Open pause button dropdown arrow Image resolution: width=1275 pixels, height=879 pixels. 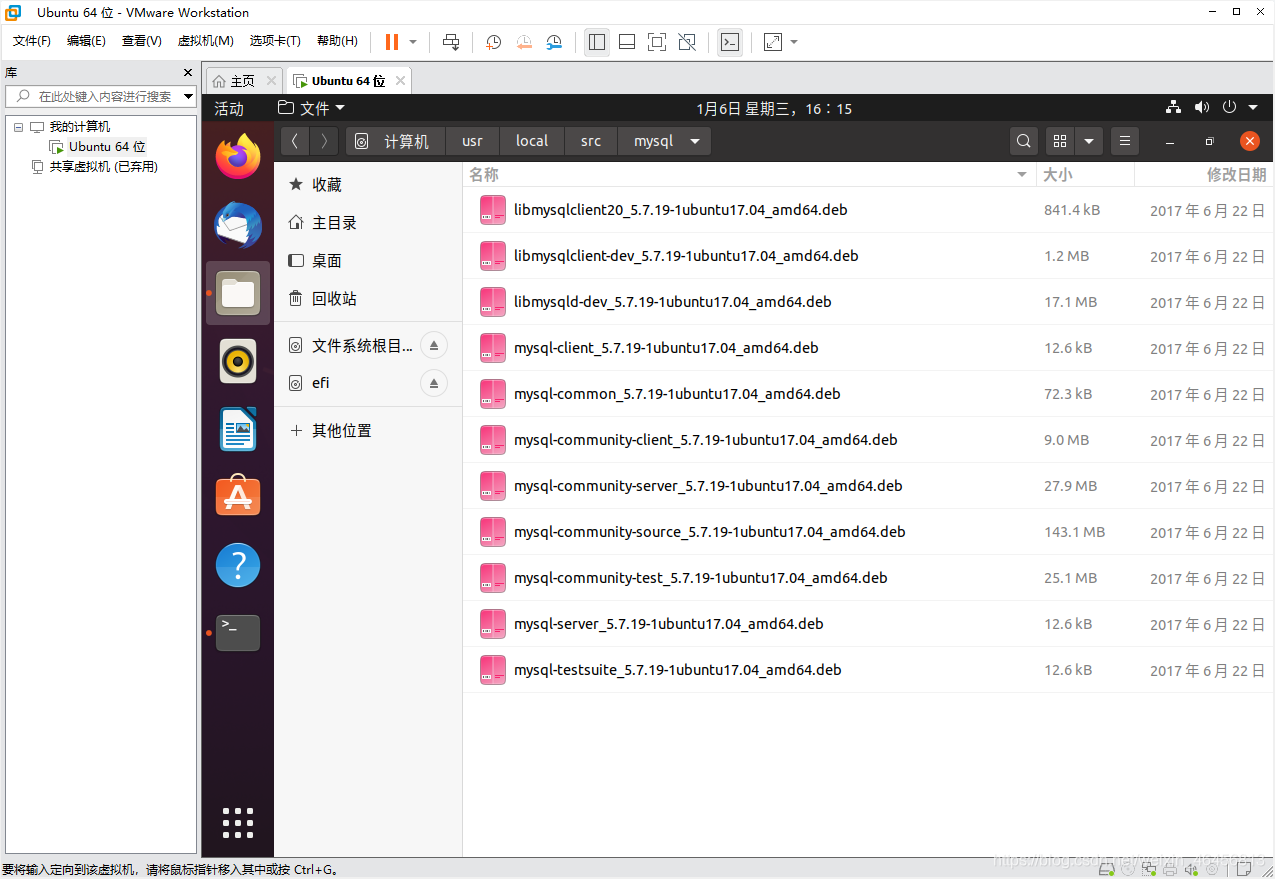click(x=413, y=42)
